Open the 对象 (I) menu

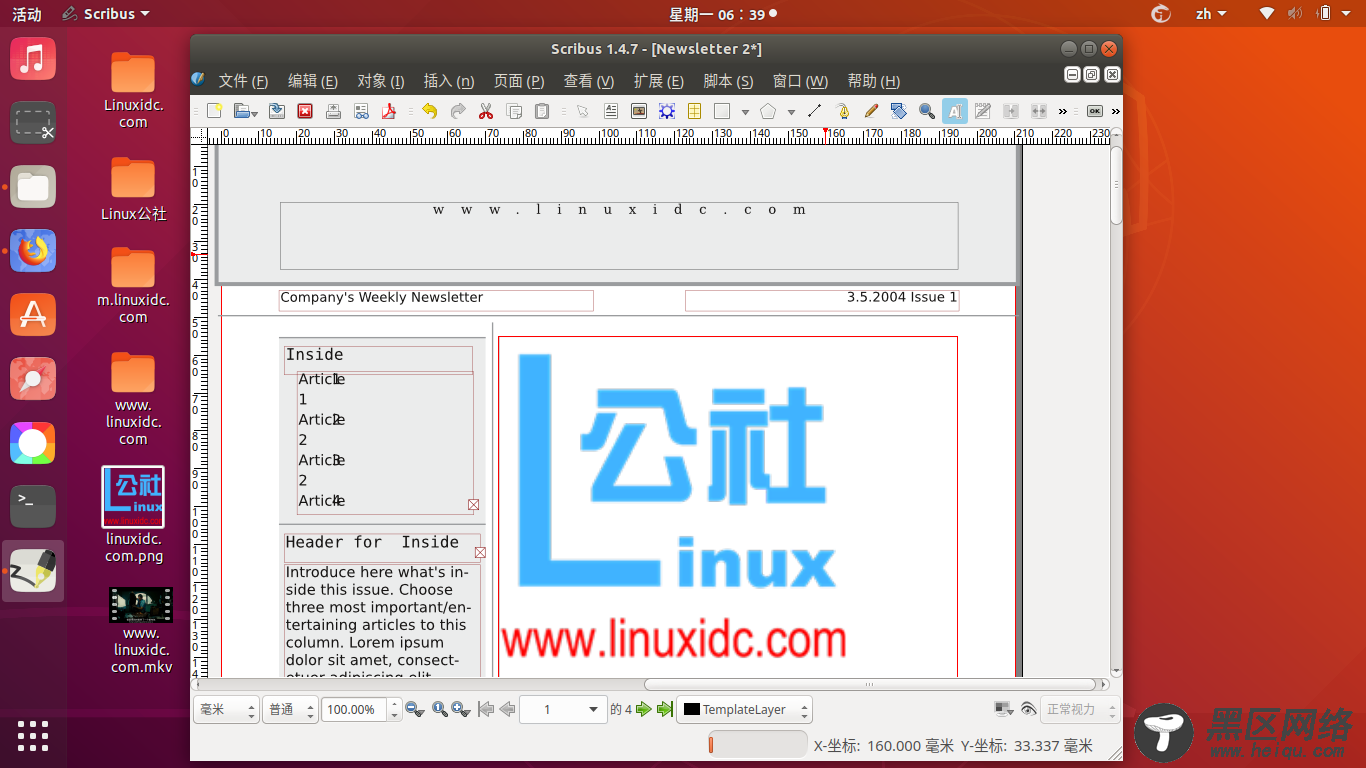tap(381, 81)
